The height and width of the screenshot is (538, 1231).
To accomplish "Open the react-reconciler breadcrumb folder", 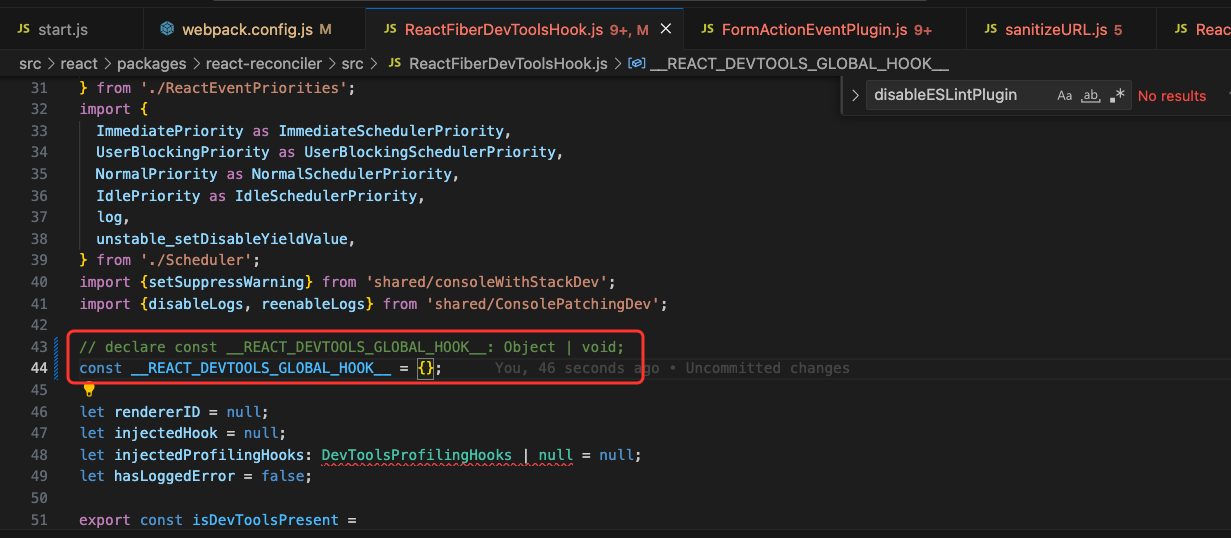I will tap(264, 64).
